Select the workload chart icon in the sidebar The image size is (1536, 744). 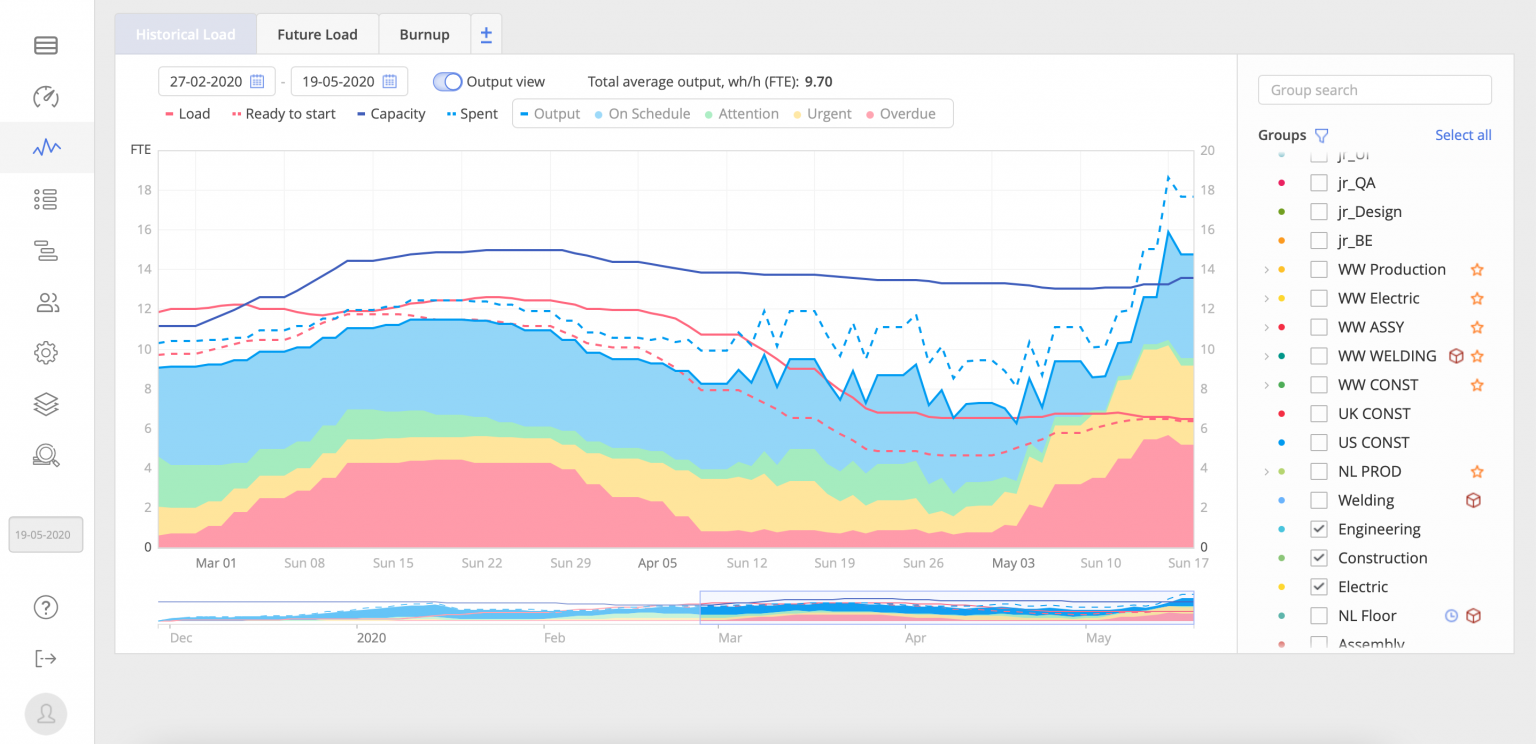click(x=45, y=147)
